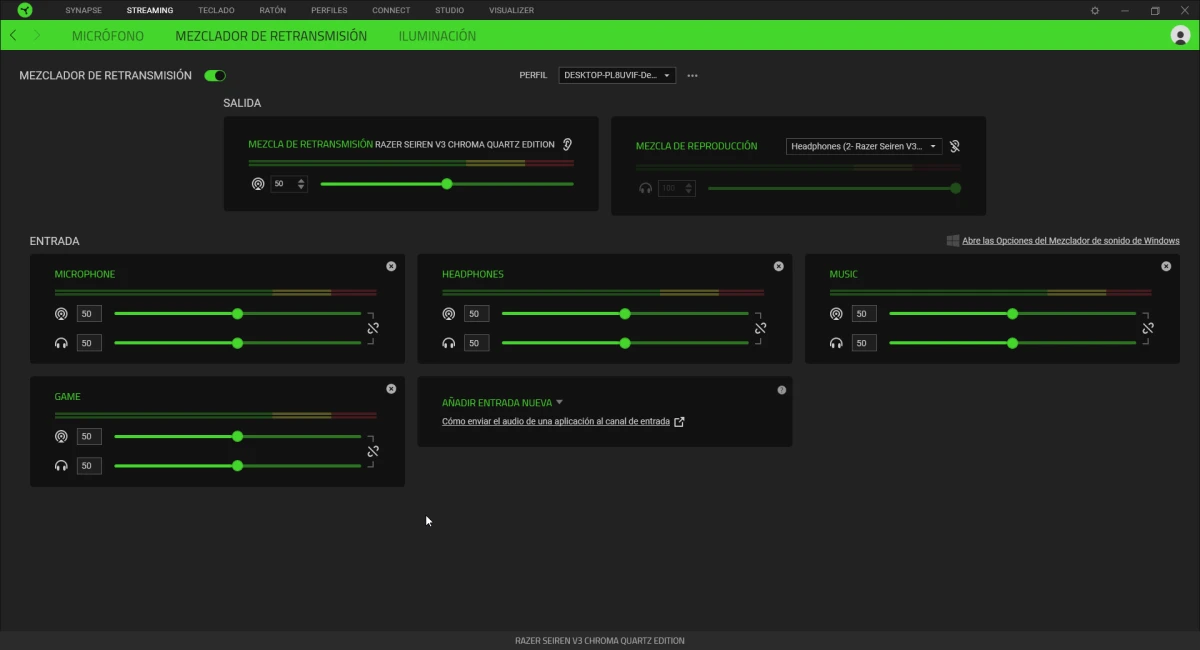Image resolution: width=1200 pixels, height=650 pixels.
Task: Click the Razer logo icon
Action: [25, 10]
